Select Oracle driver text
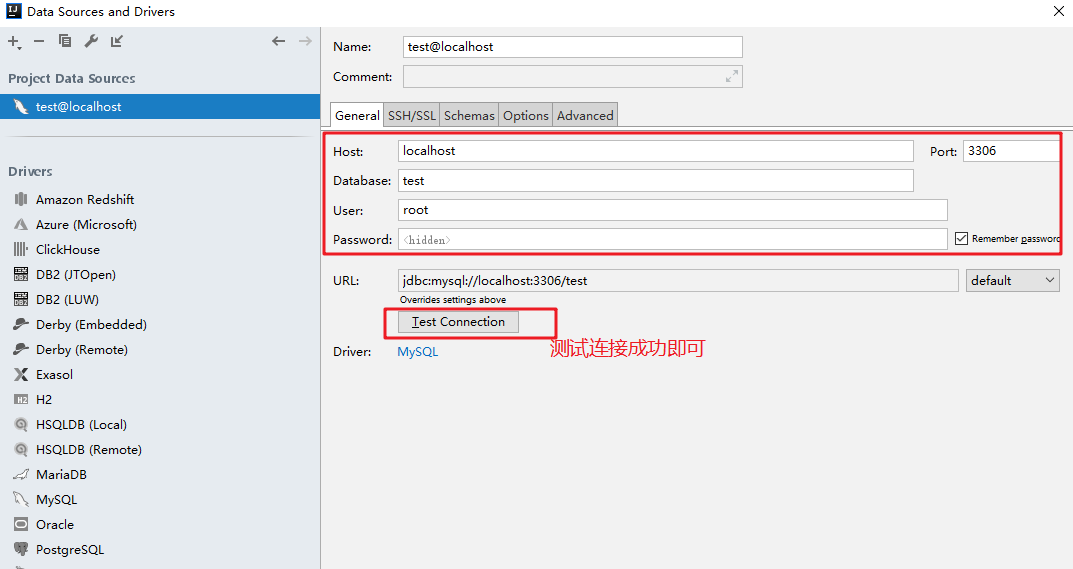The height and width of the screenshot is (569, 1073). click(x=55, y=524)
